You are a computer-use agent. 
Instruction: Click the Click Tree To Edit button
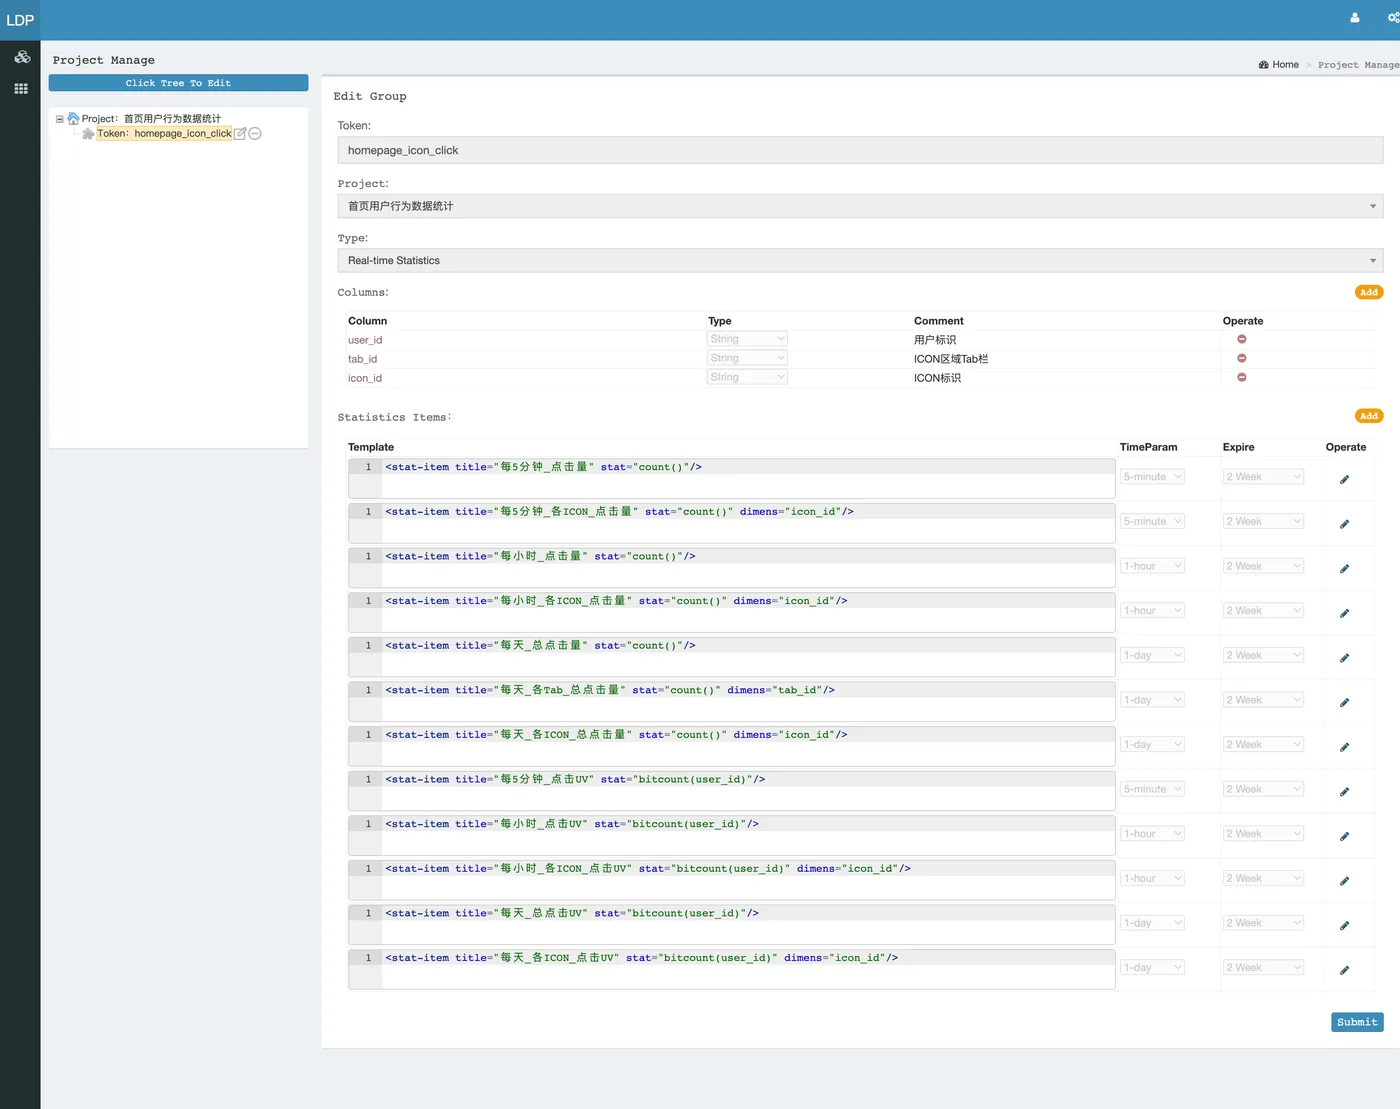(178, 83)
